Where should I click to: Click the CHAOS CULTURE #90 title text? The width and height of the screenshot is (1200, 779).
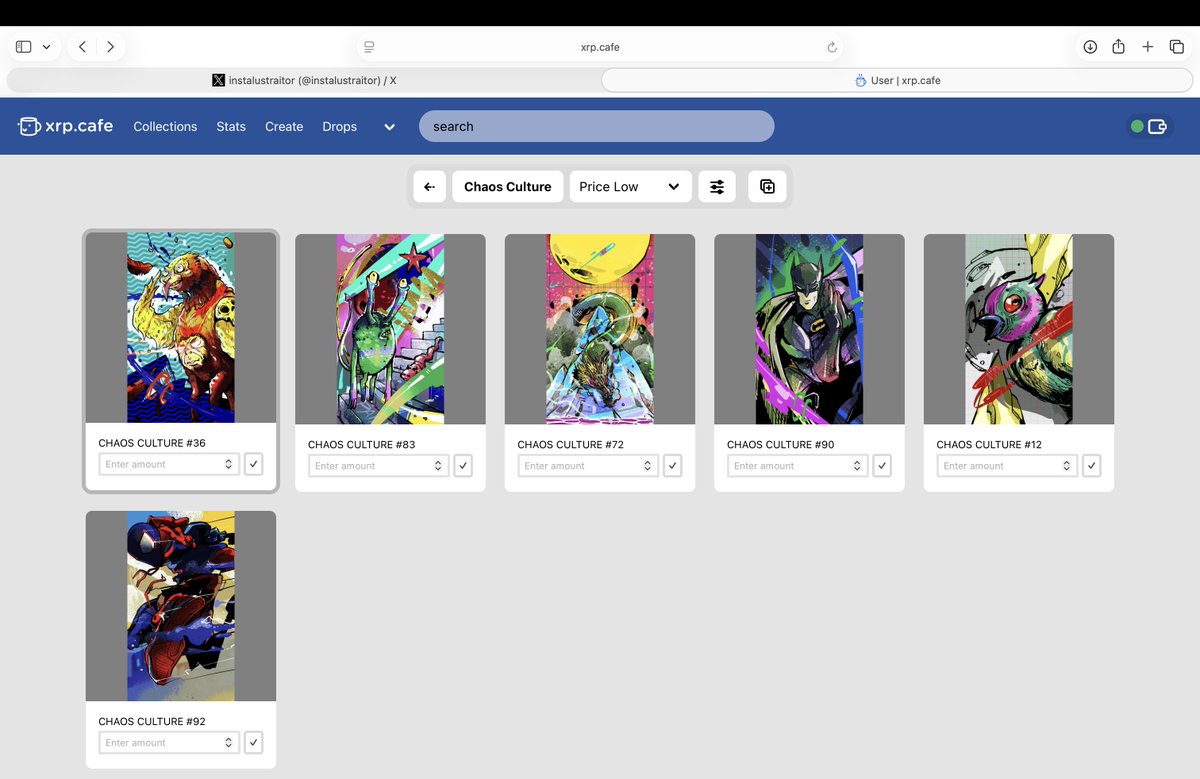tap(781, 445)
